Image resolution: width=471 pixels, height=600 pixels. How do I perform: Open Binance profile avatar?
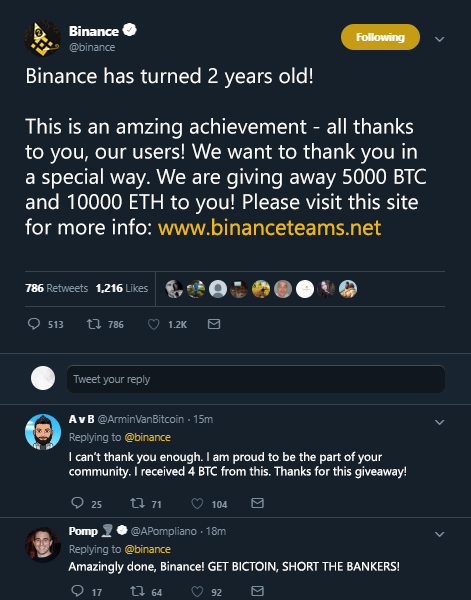coord(42,39)
